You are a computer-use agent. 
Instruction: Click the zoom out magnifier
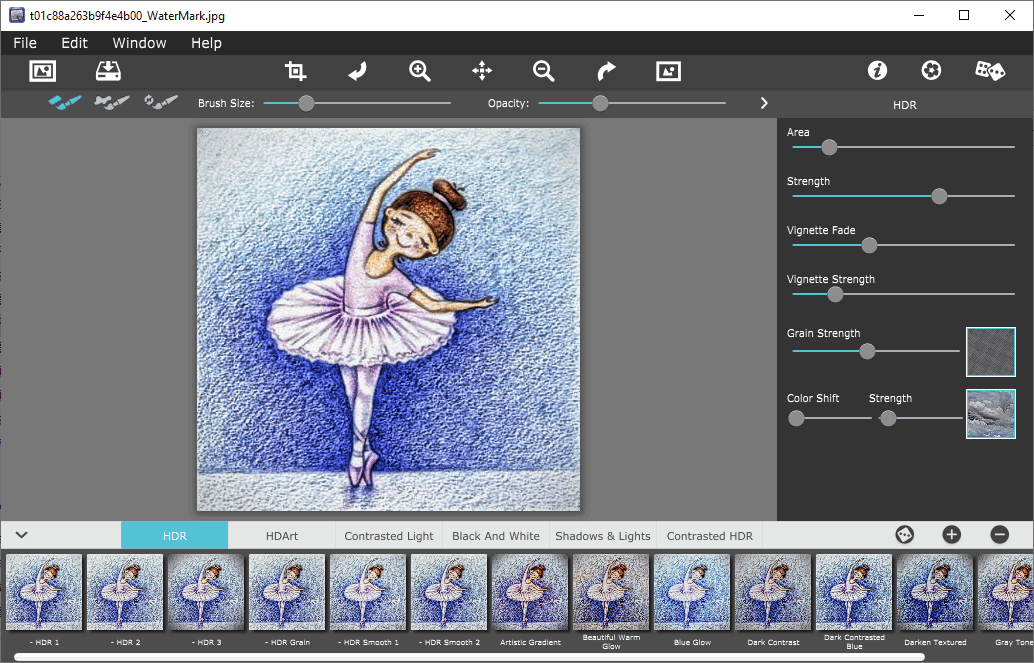pos(544,71)
